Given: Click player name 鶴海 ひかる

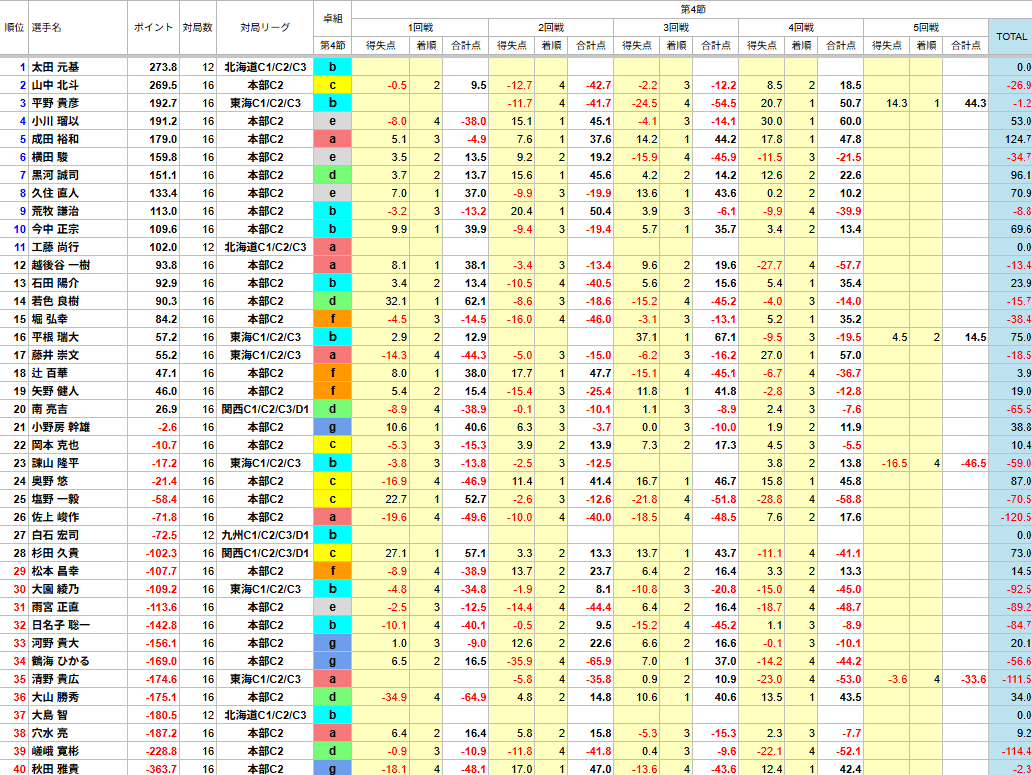Looking at the screenshot, I should point(61,661).
